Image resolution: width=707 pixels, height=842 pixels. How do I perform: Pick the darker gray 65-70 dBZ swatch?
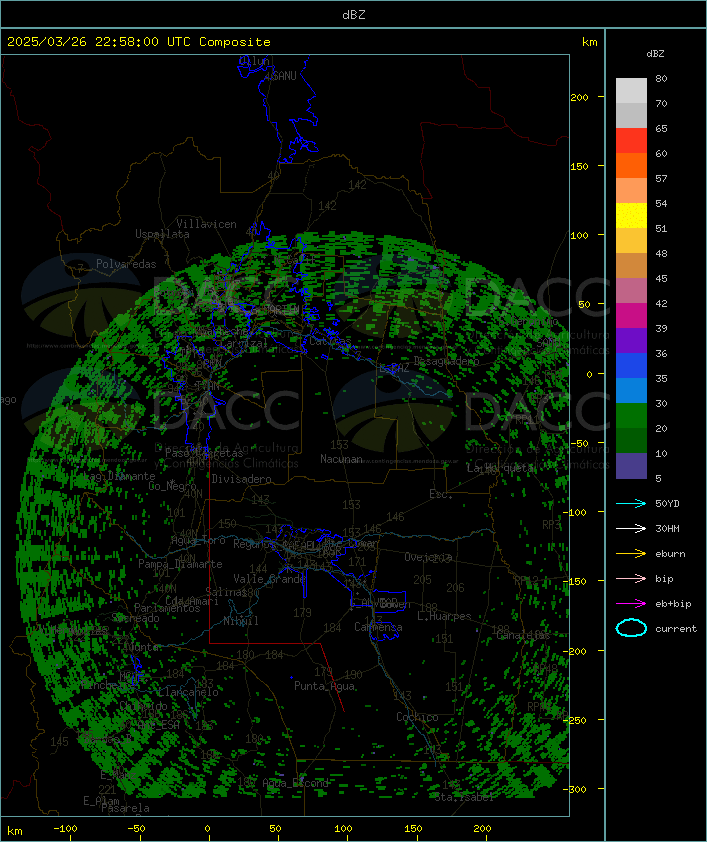(x=631, y=115)
